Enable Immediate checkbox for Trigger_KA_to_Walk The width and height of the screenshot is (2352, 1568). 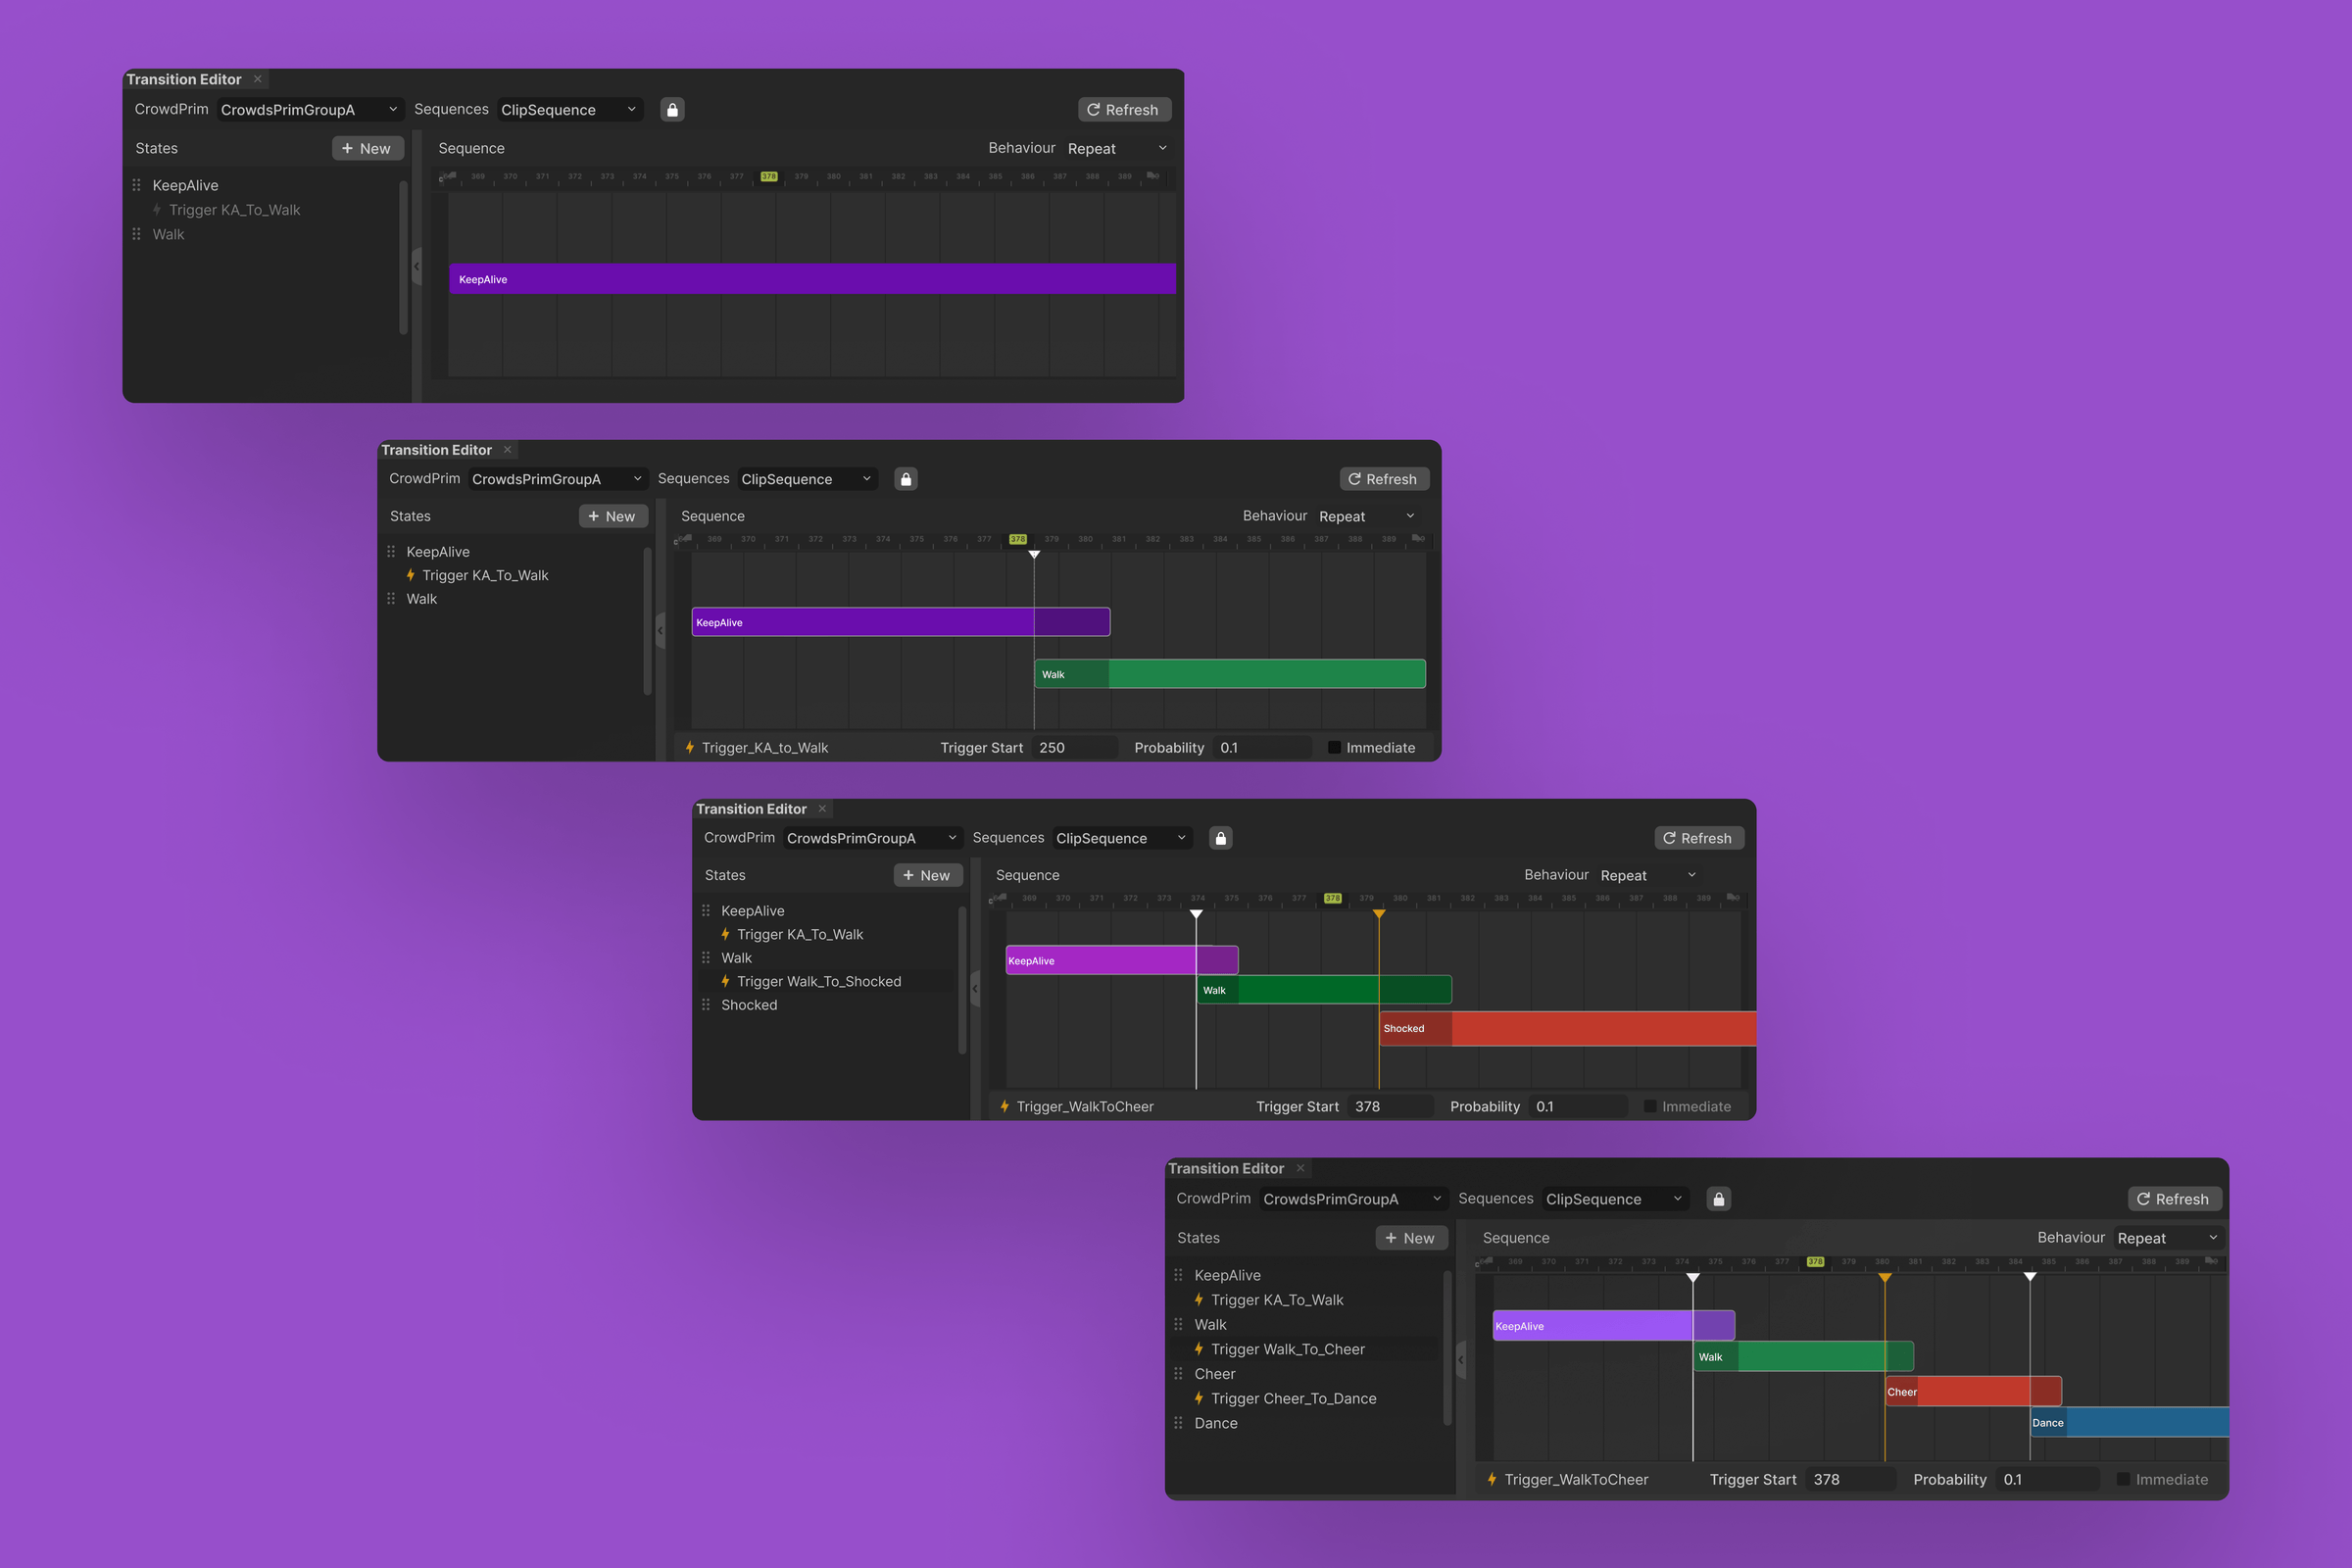coord(1334,747)
